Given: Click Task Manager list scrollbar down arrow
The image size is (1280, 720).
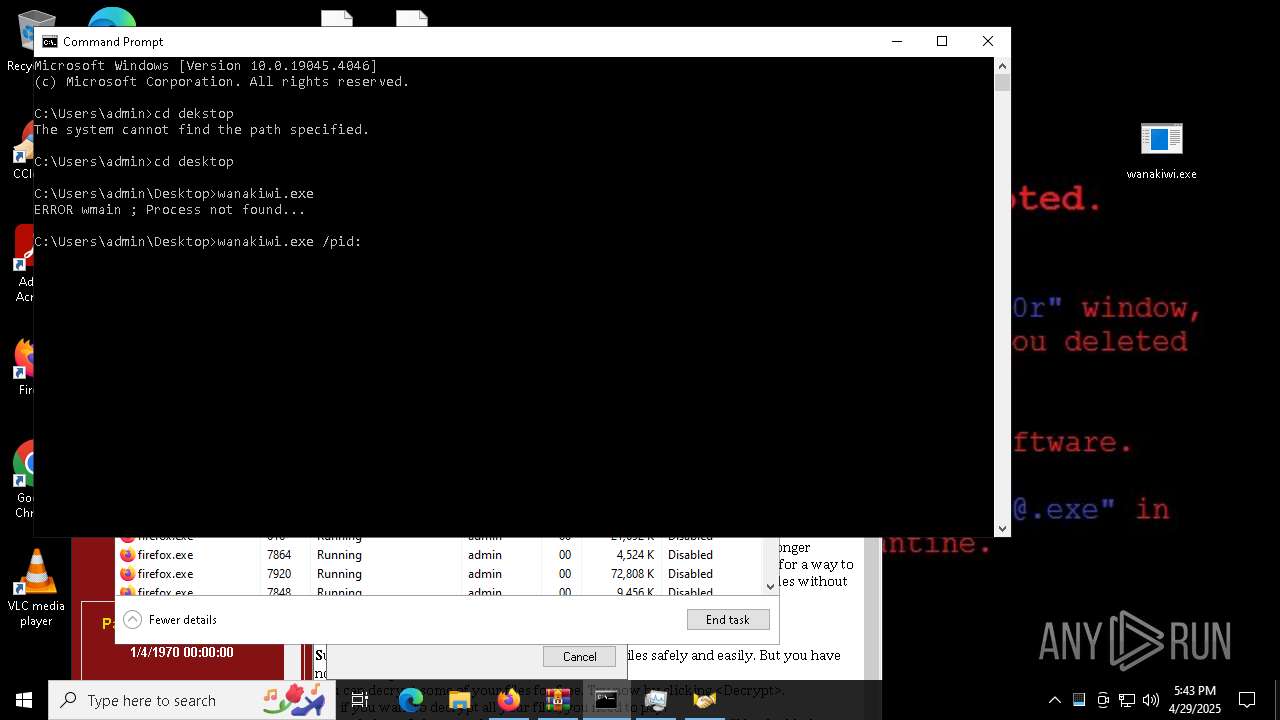Looking at the screenshot, I should click(770, 587).
